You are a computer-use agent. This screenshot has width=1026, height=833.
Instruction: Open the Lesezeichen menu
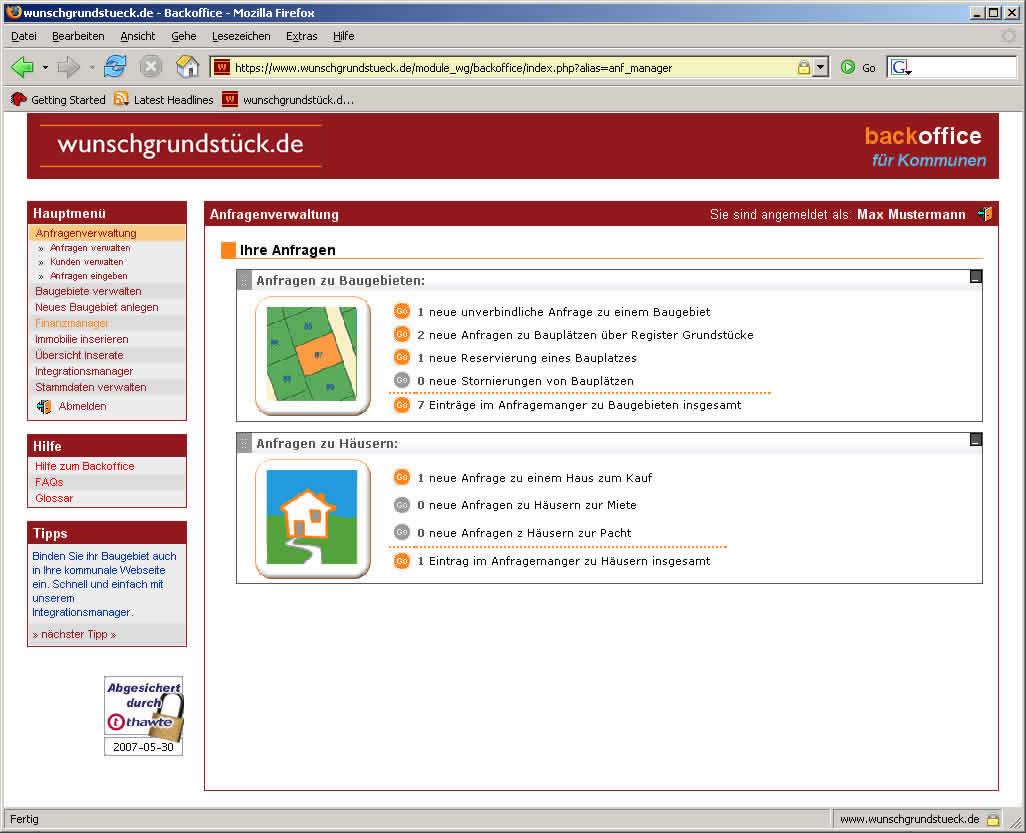pos(241,36)
